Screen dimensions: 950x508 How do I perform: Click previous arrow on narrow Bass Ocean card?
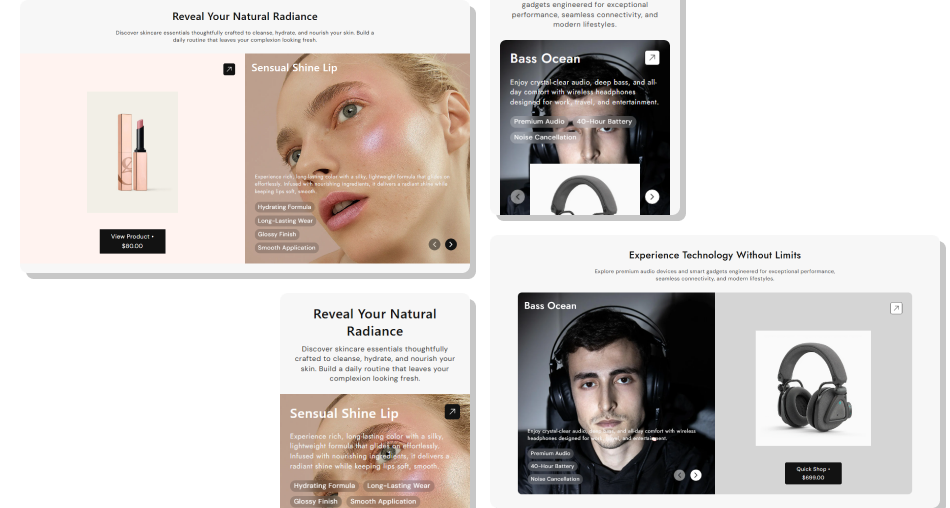coord(517,196)
